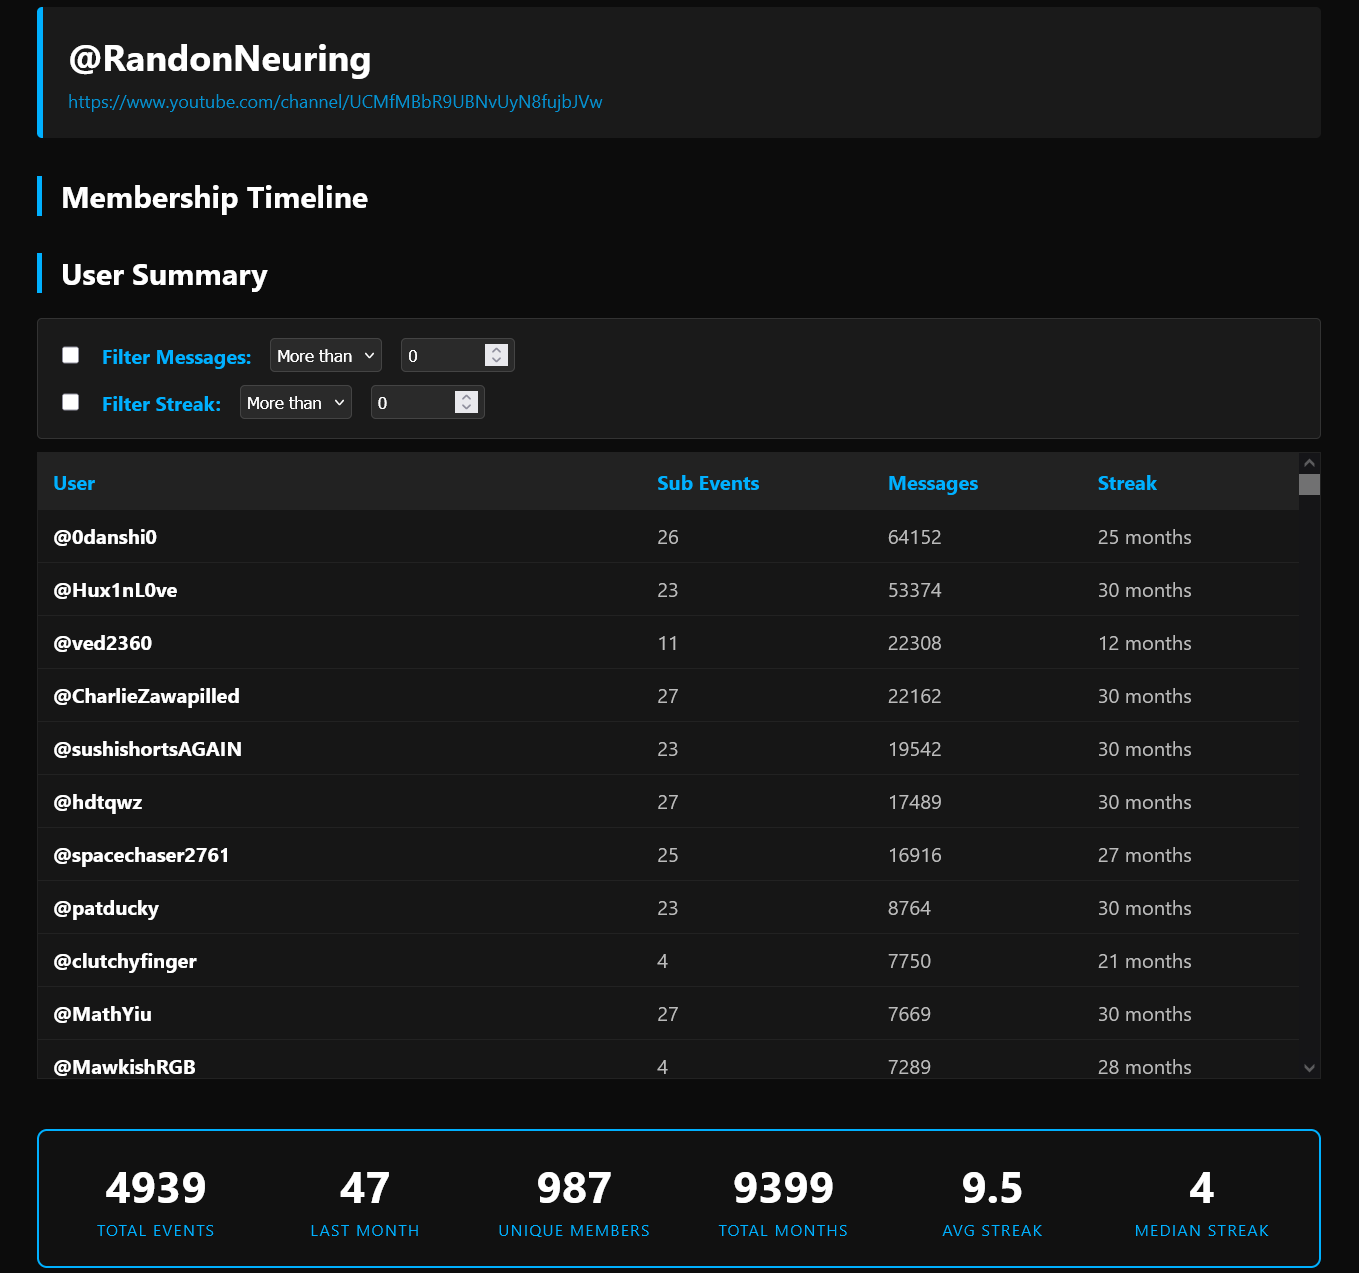Open the RandonNeuring YouTube channel link
The height and width of the screenshot is (1273, 1359).
tap(335, 102)
